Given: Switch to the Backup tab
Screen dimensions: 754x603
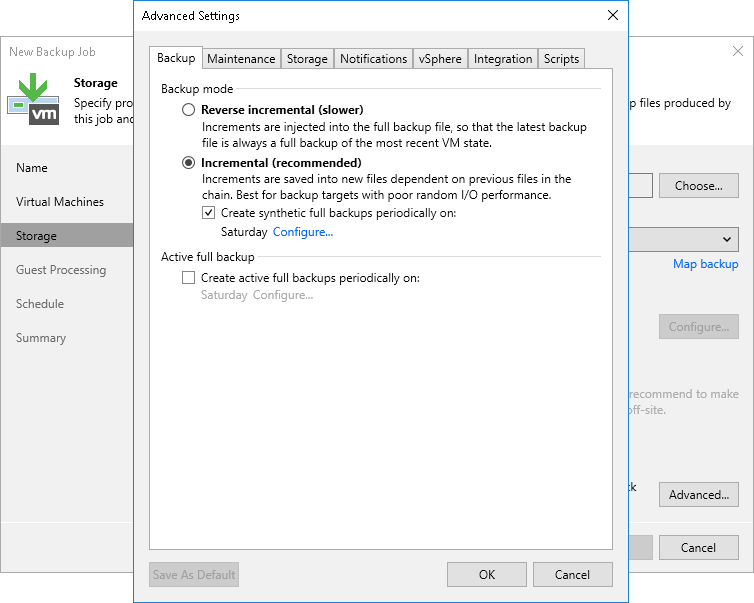Looking at the screenshot, I should point(176,58).
